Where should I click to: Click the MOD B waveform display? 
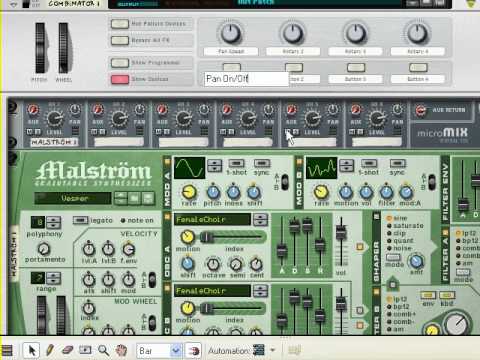click(321, 168)
